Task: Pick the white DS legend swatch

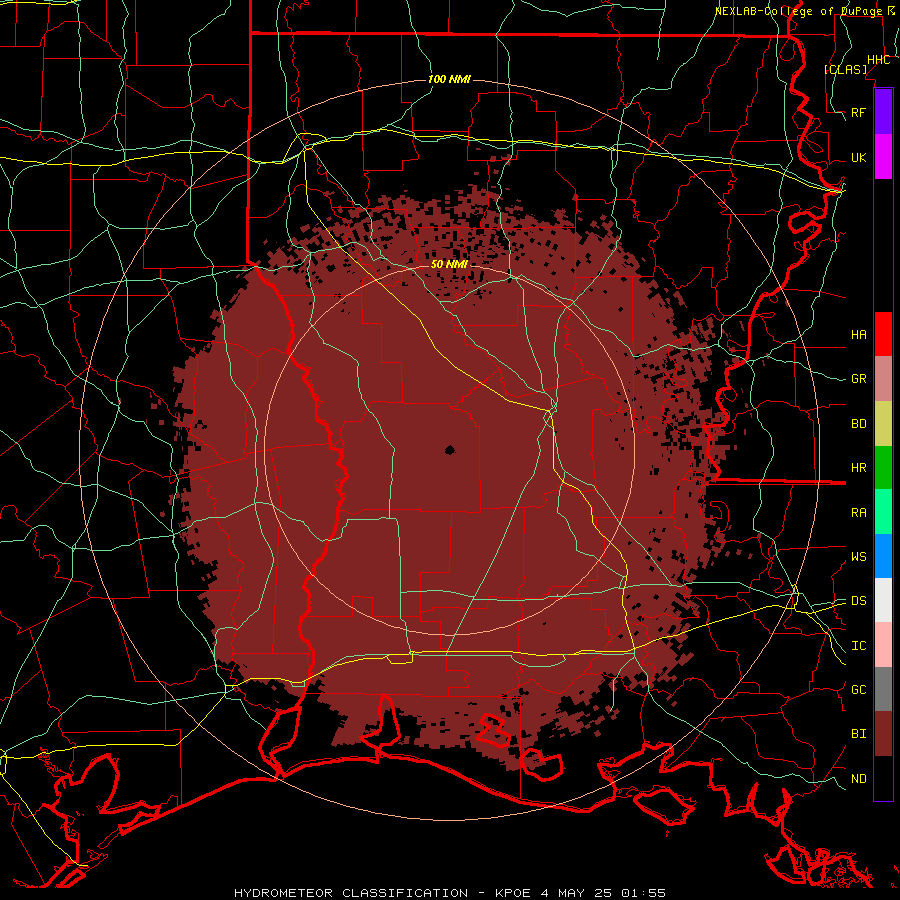Action: point(883,600)
